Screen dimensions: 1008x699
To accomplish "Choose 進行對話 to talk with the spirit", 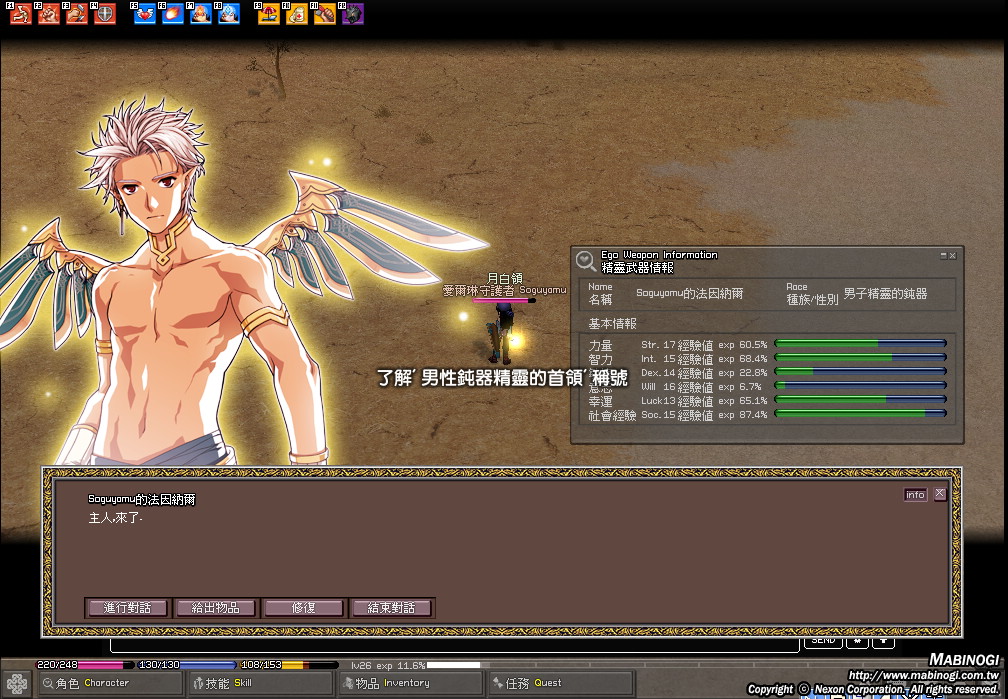I will (127, 608).
